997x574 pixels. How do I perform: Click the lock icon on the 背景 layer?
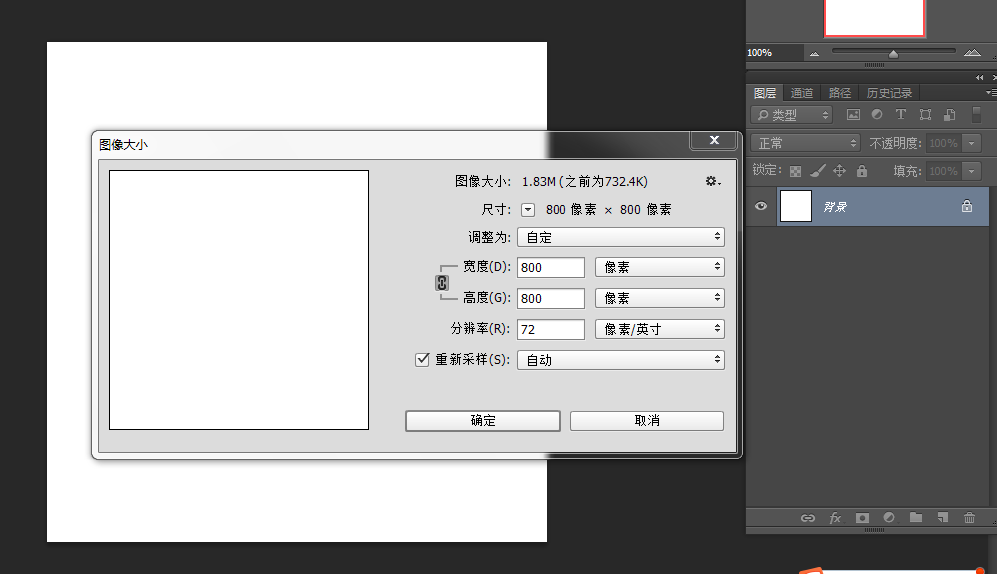(966, 206)
